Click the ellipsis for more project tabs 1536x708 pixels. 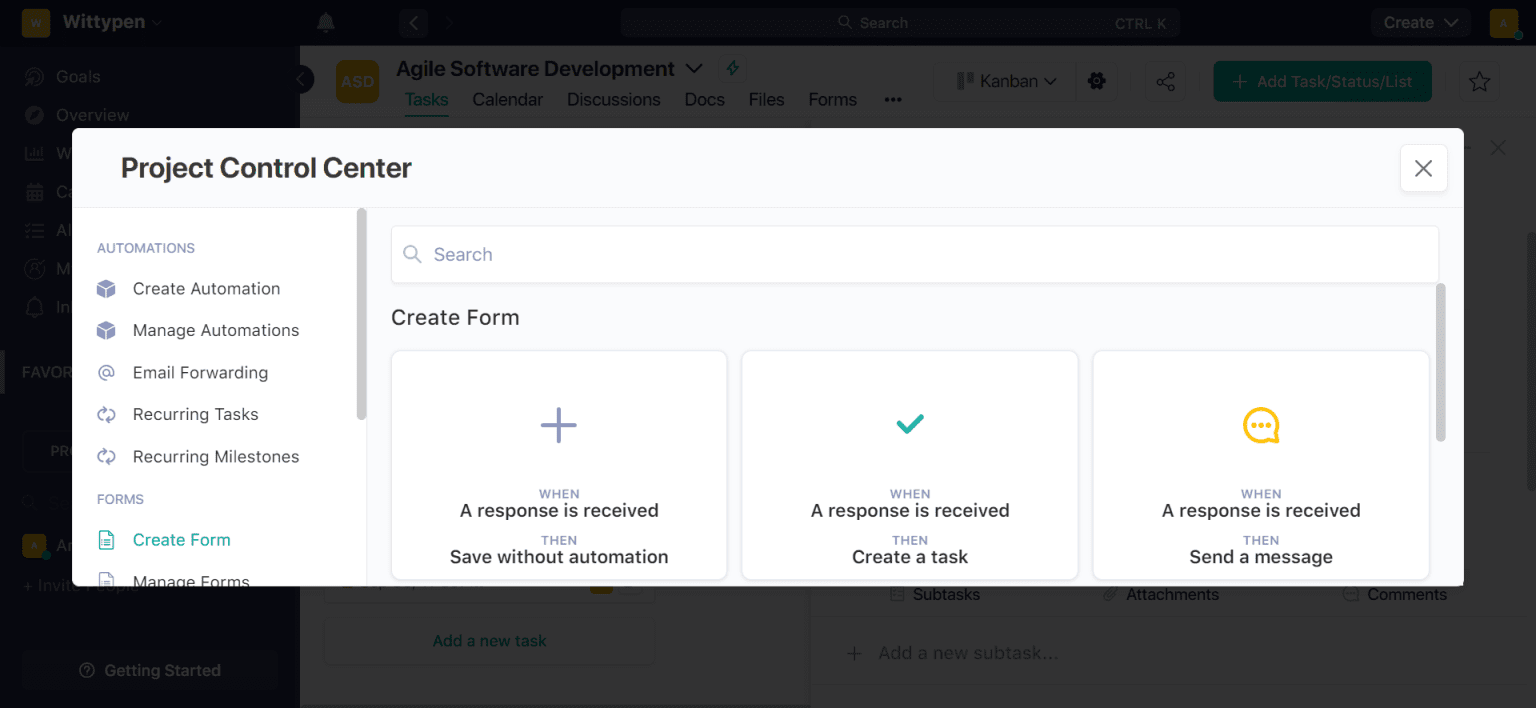[x=892, y=99]
